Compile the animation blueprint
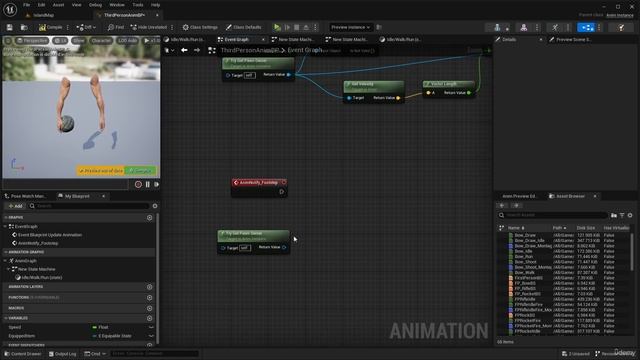Screen dimensions: 640x360 [51, 27]
